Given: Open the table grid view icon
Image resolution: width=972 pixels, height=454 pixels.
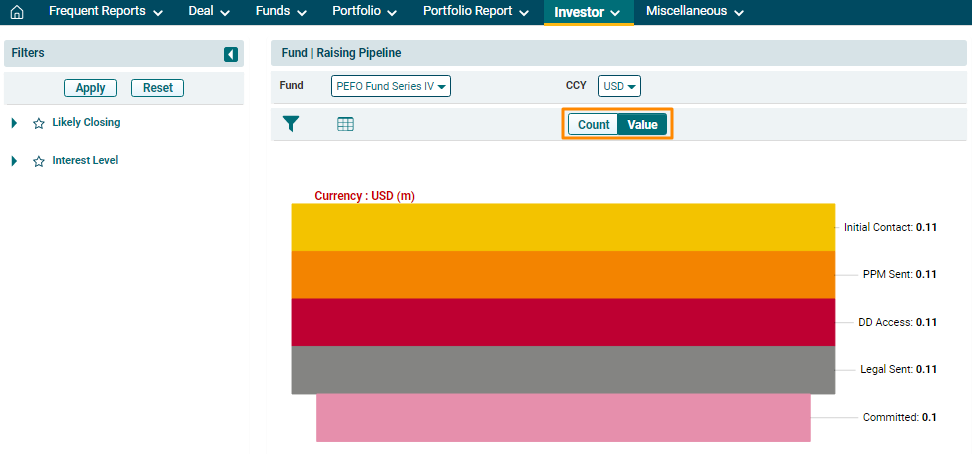Looking at the screenshot, I should tap(345, 124).
